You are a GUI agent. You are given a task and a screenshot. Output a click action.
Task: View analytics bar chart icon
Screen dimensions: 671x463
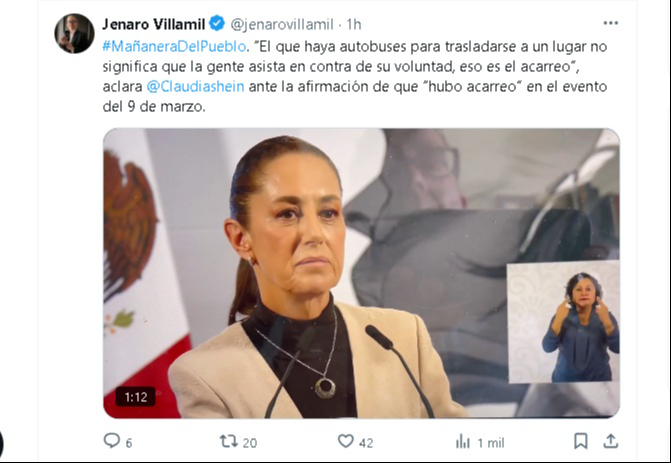coord(463,441)
